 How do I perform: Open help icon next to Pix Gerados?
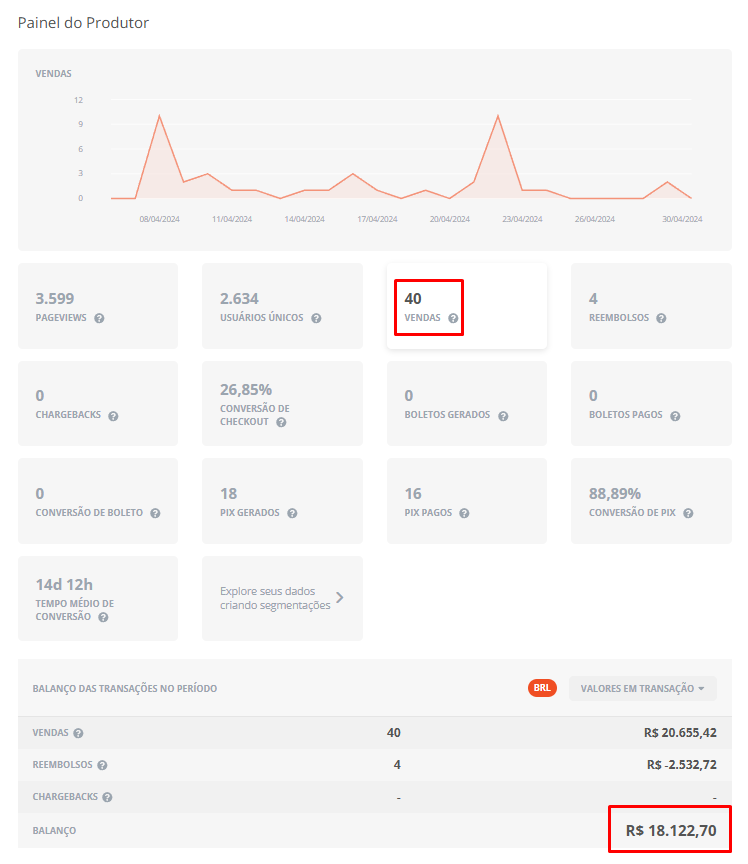click(292, 513)
